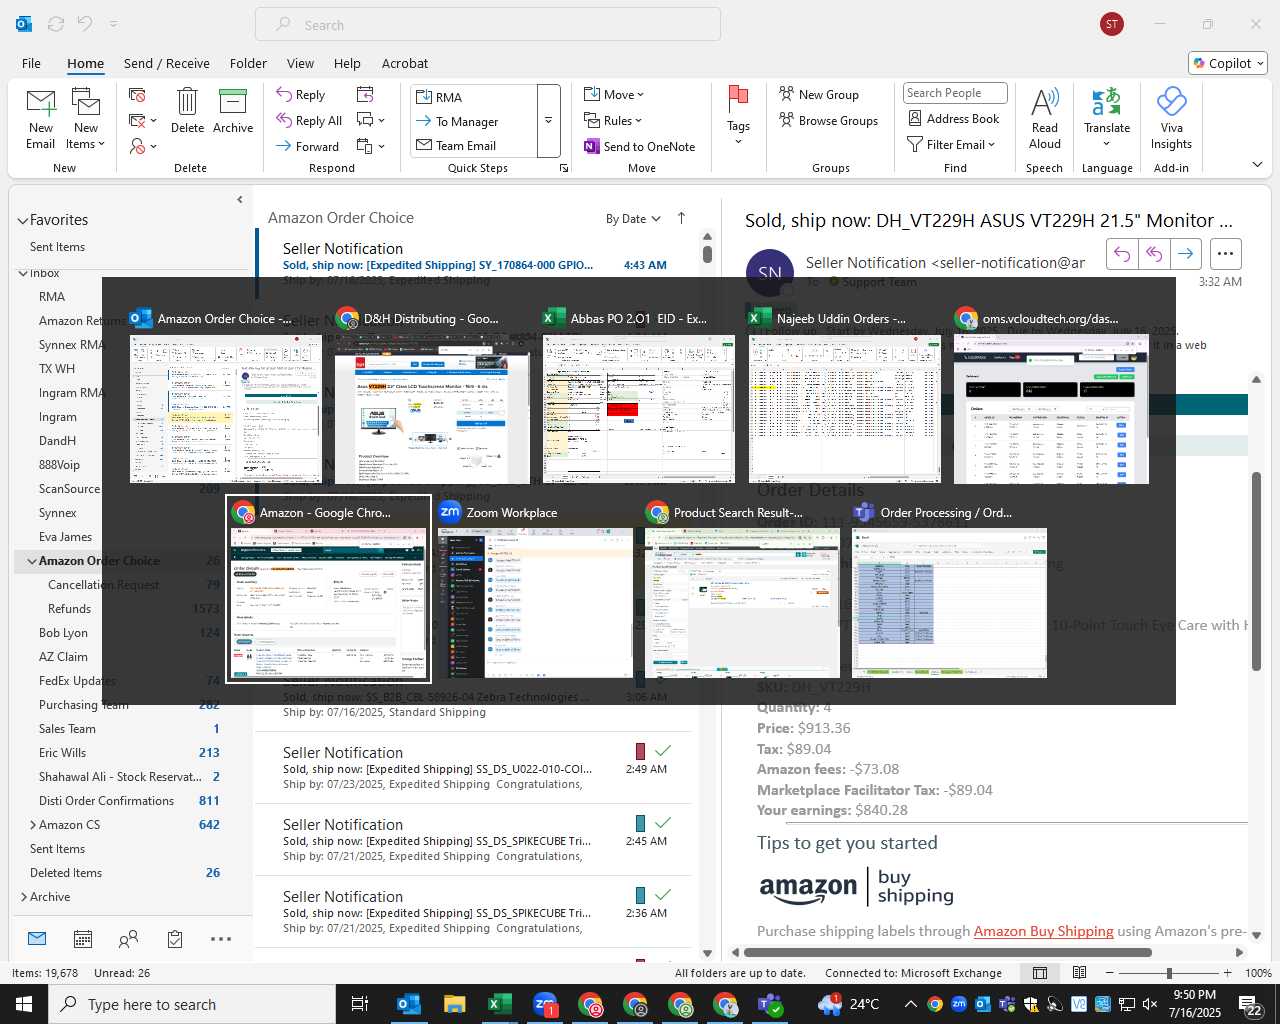Toggle the sort order arrow

[x=682, y=218]
